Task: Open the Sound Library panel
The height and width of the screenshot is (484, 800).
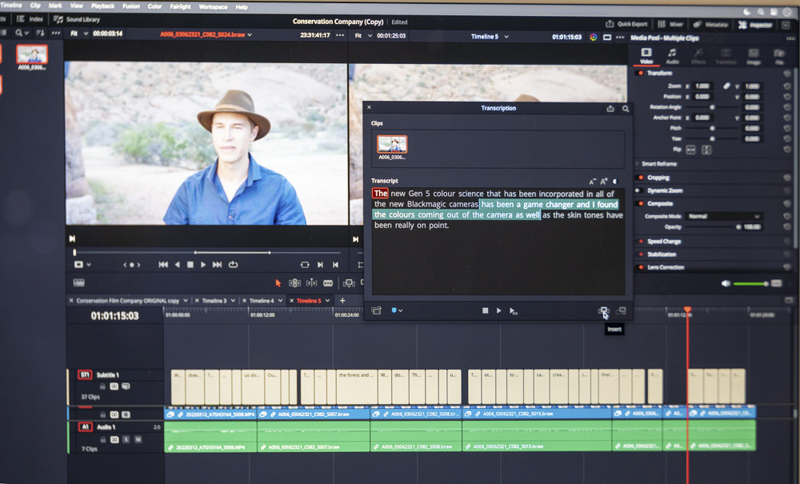Action: pos(77,19)
